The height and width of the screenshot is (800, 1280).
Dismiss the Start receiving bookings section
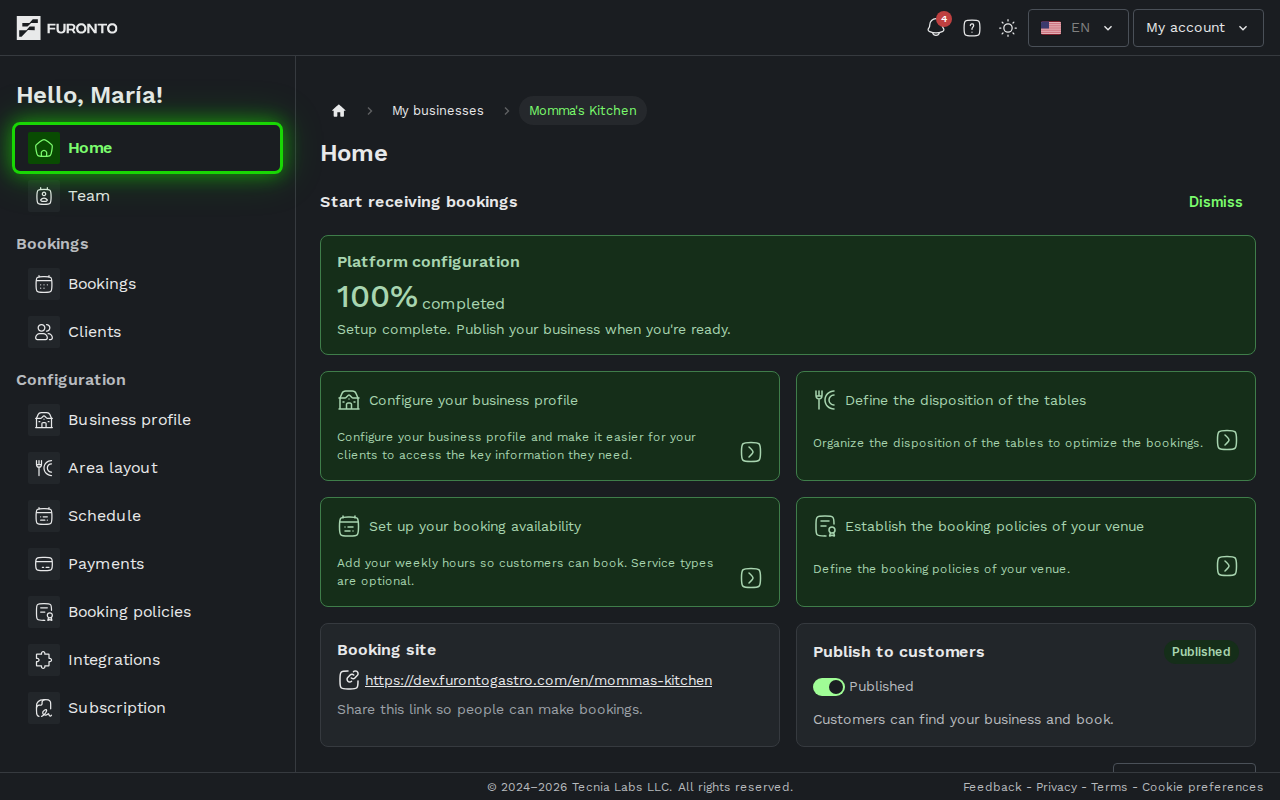[1215, 202]
